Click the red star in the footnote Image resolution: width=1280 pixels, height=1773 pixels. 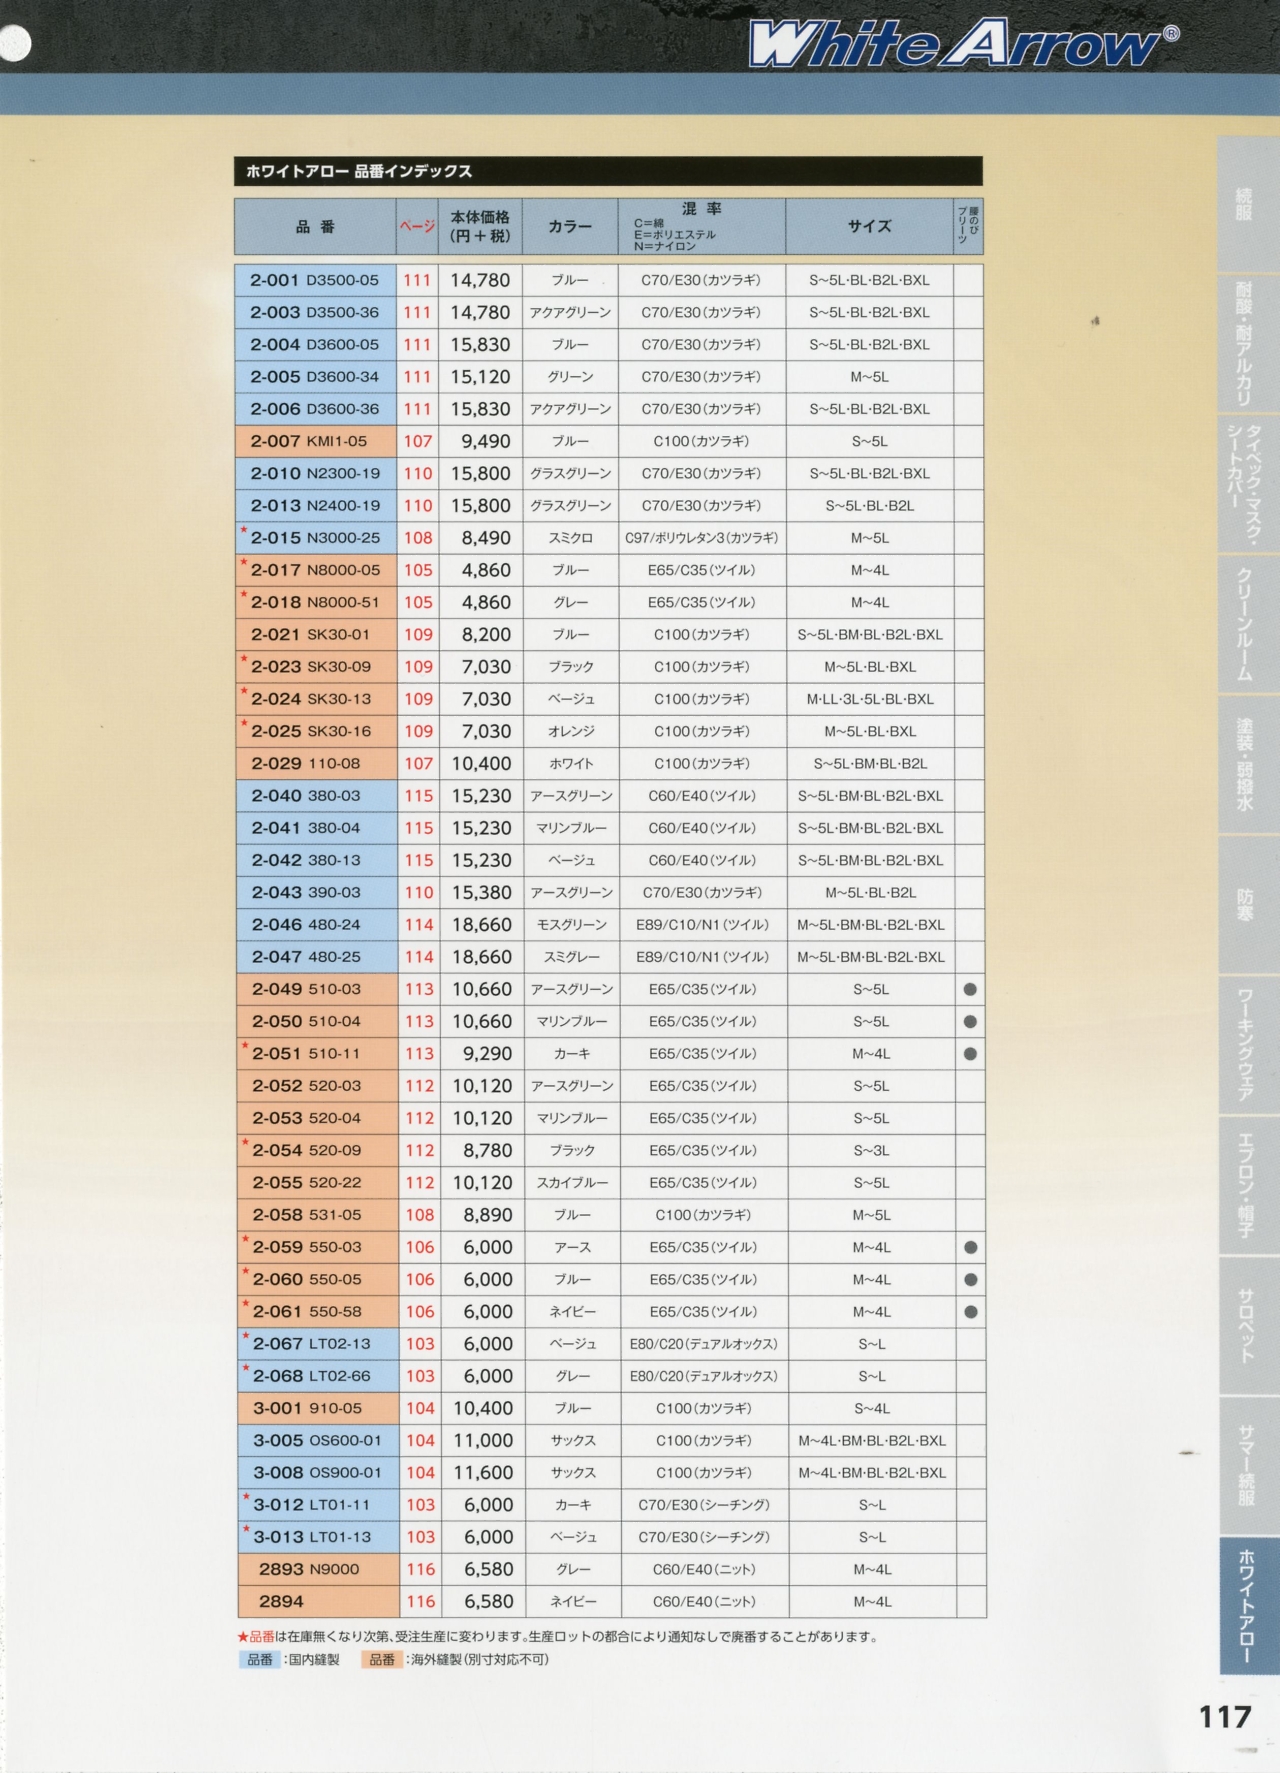pyautogui.click(x=242, y=1637)
